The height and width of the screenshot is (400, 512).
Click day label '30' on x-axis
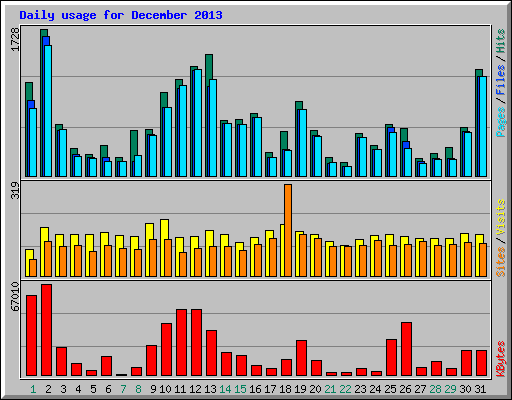(465, 389)
